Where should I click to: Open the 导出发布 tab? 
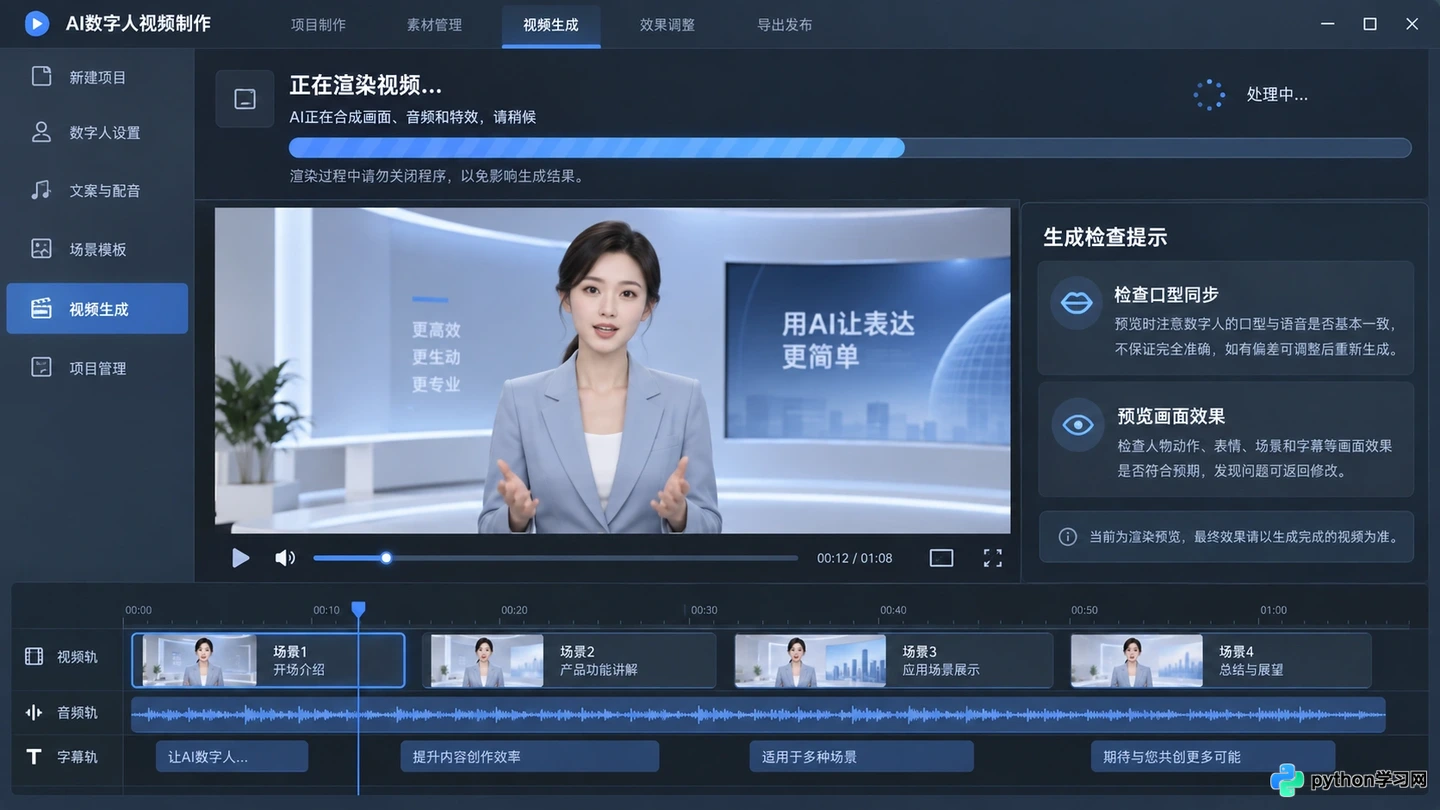click(x=784, y=24)
